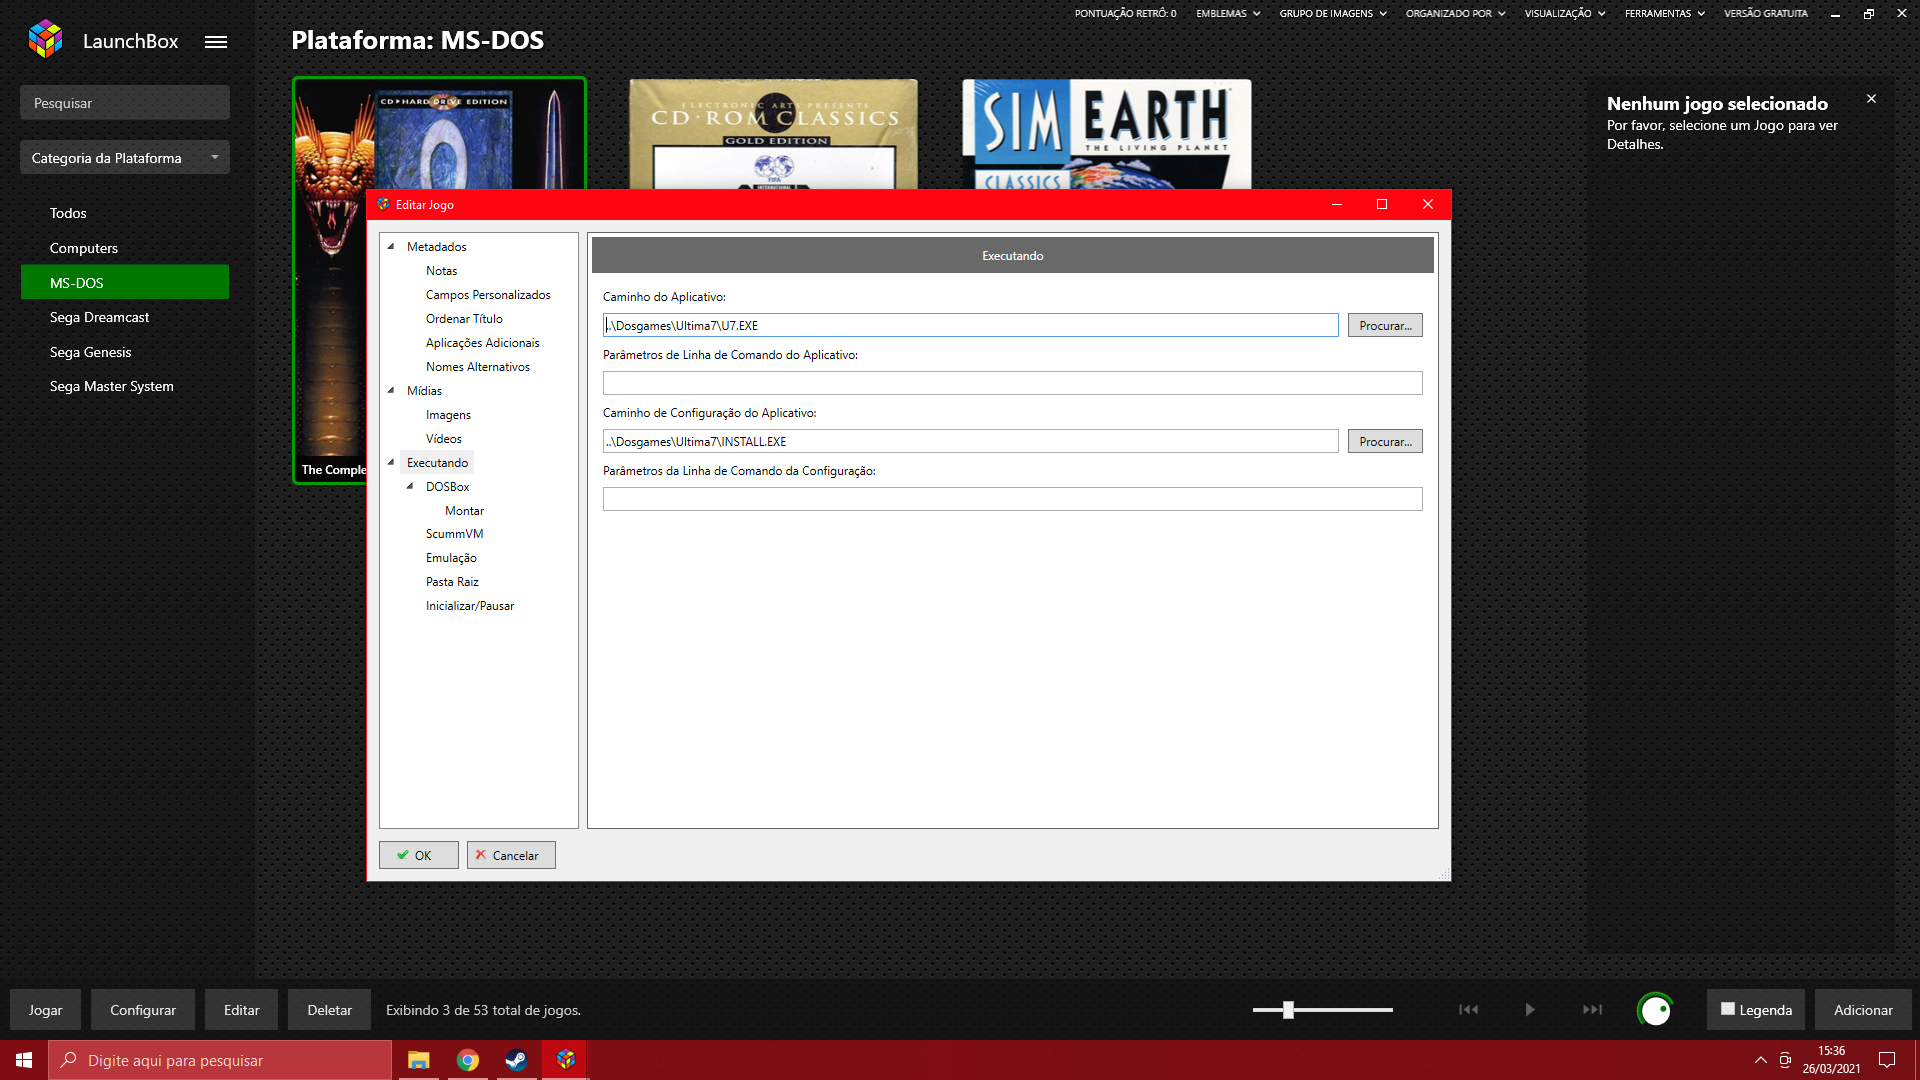This screenshot has height=1080, width=1920.
Task: Click the Caminho do Aplicativo path field
Action: coord(970,325)
